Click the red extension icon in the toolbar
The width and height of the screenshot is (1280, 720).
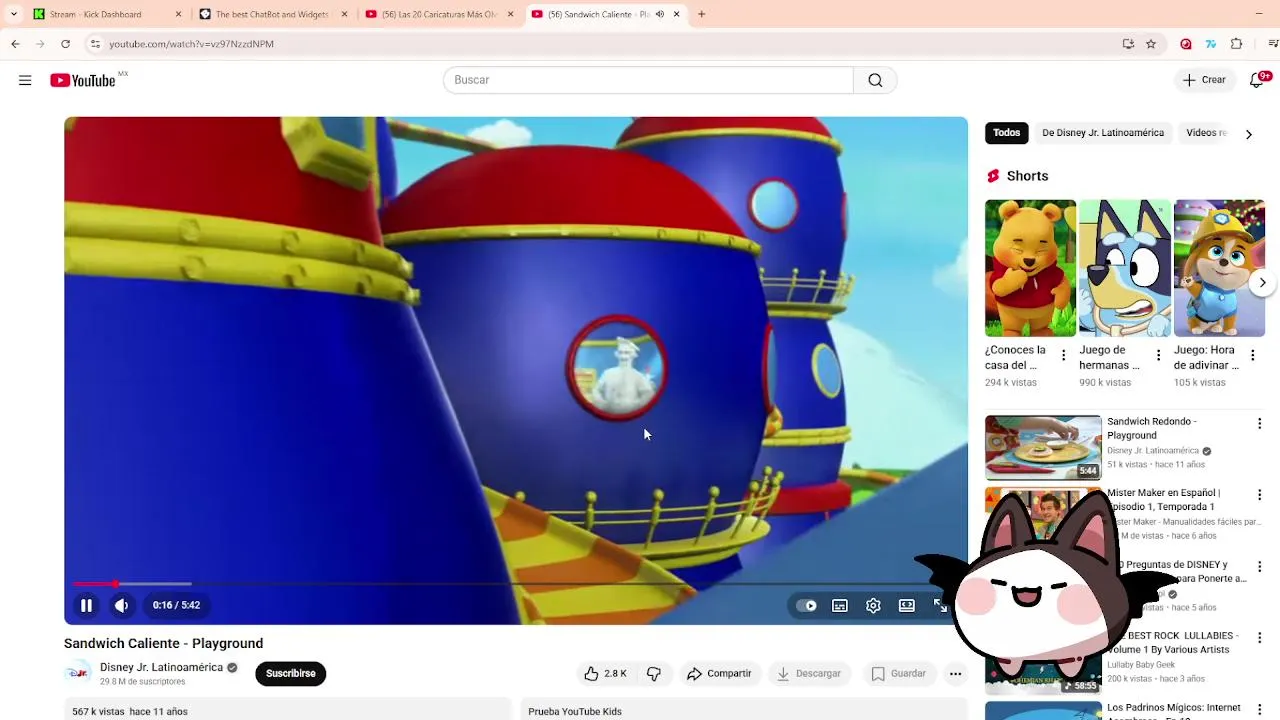click(x=1186, y=44)
